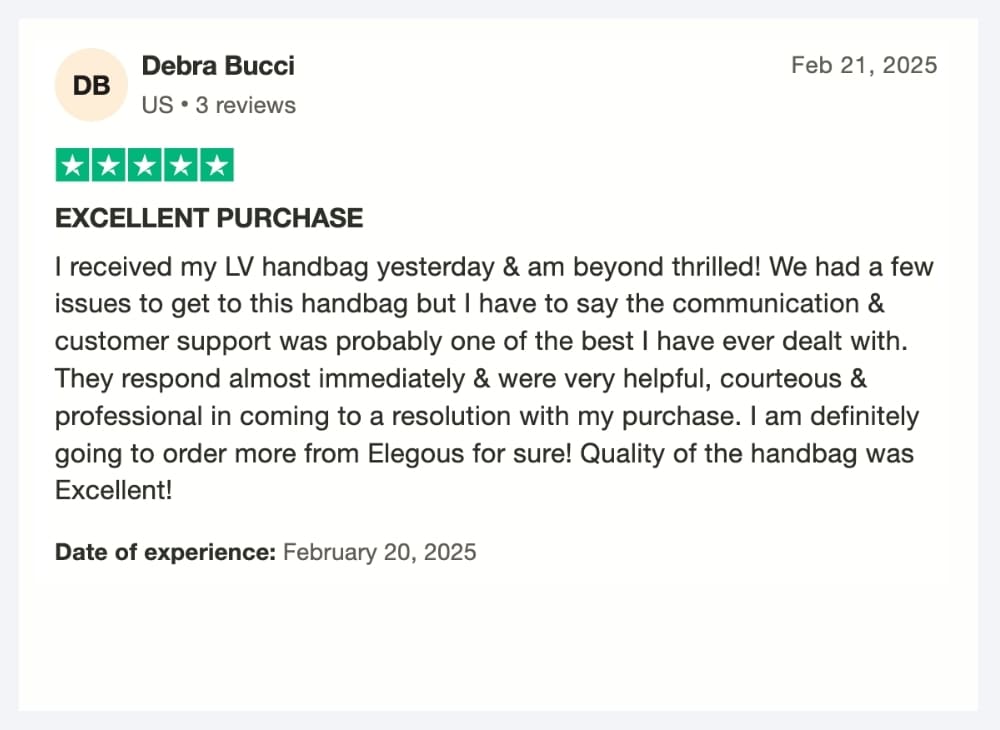Image resolution: width=1000 pixels, height=730 pixels.
Task: Click the first green star
Action: click(72, 165)
